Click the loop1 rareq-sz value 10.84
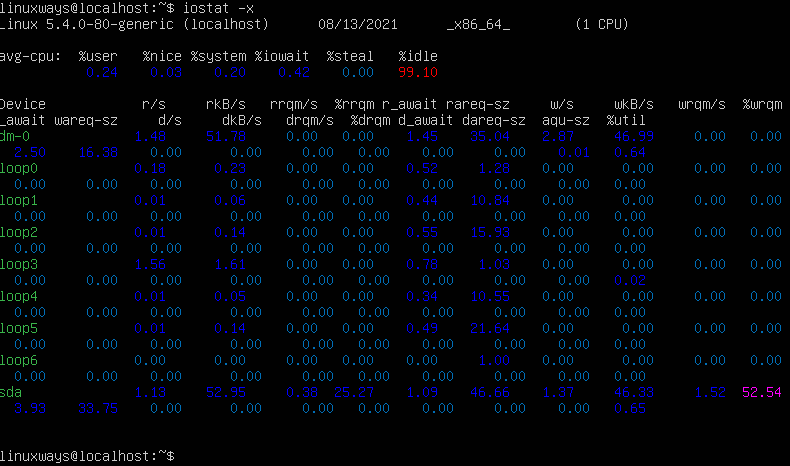The width and height of the screenshot is (790, 466). point(490,201)
